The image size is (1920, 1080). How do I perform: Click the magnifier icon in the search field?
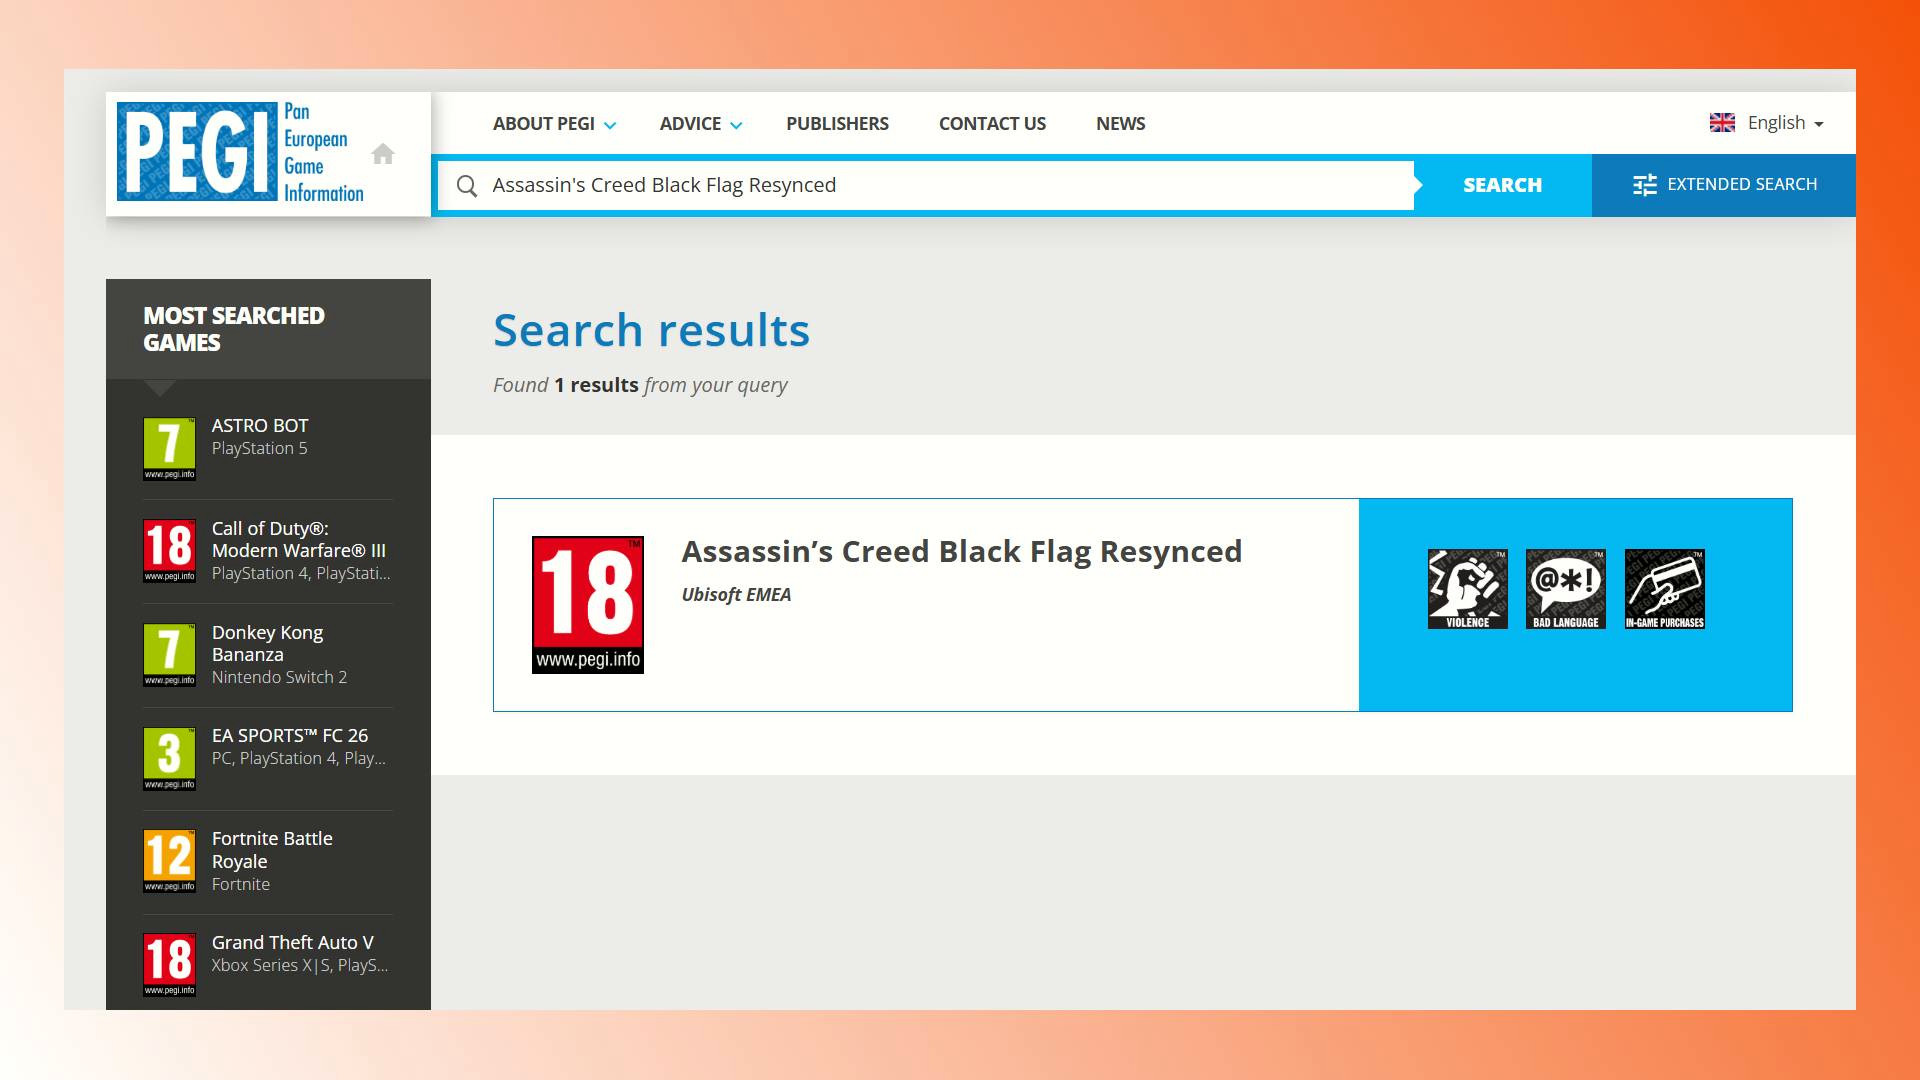pos(467,186)
